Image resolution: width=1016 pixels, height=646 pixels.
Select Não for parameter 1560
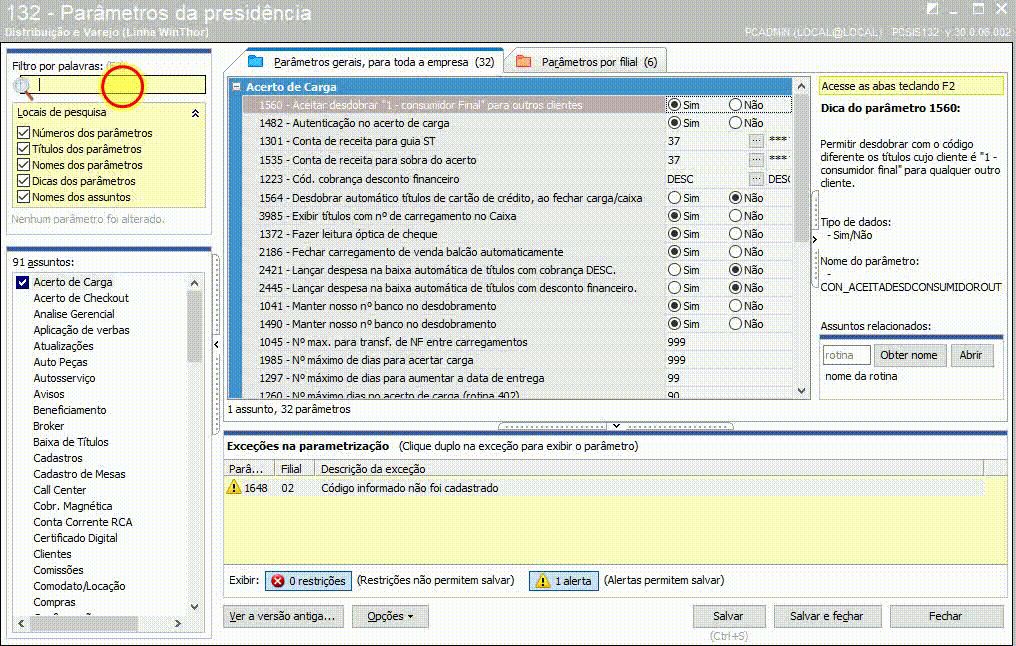(735, 104)
